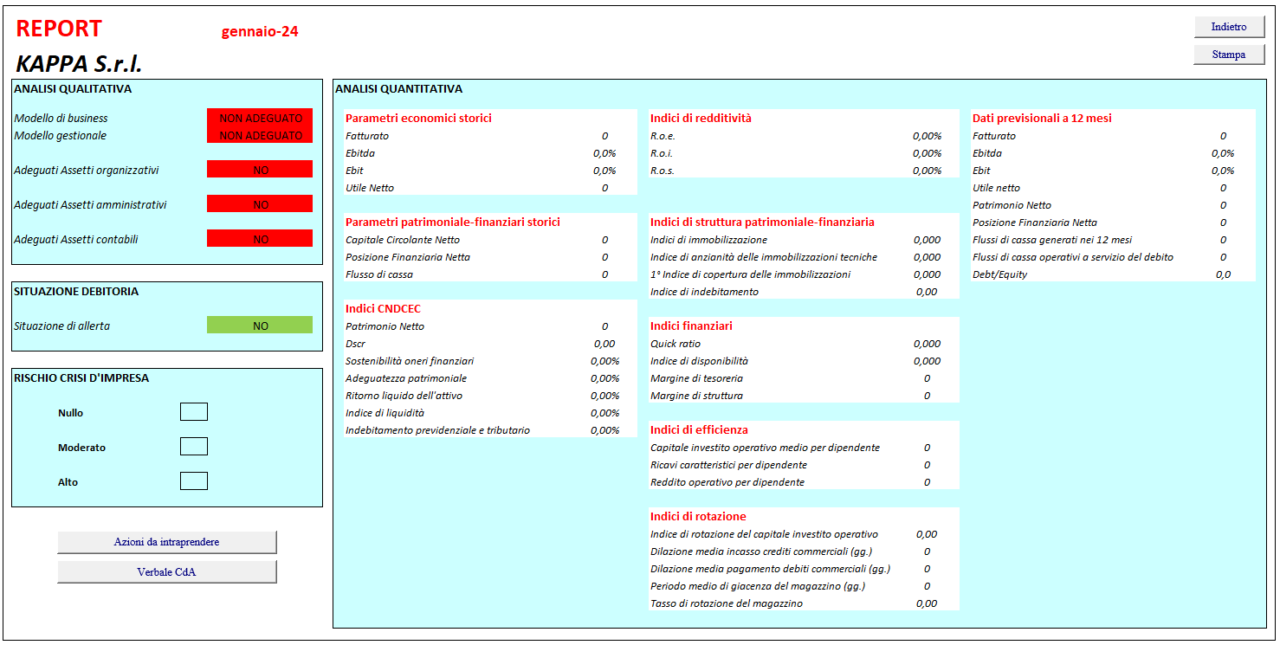Click the Stampa button
This screenshot has height=645, width=1280.
click(1229, 55)
